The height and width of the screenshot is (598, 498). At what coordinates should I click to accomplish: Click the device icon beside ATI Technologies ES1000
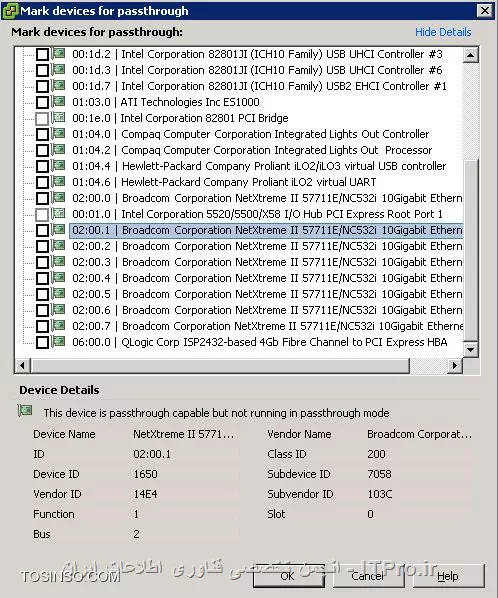coord(58,102)
